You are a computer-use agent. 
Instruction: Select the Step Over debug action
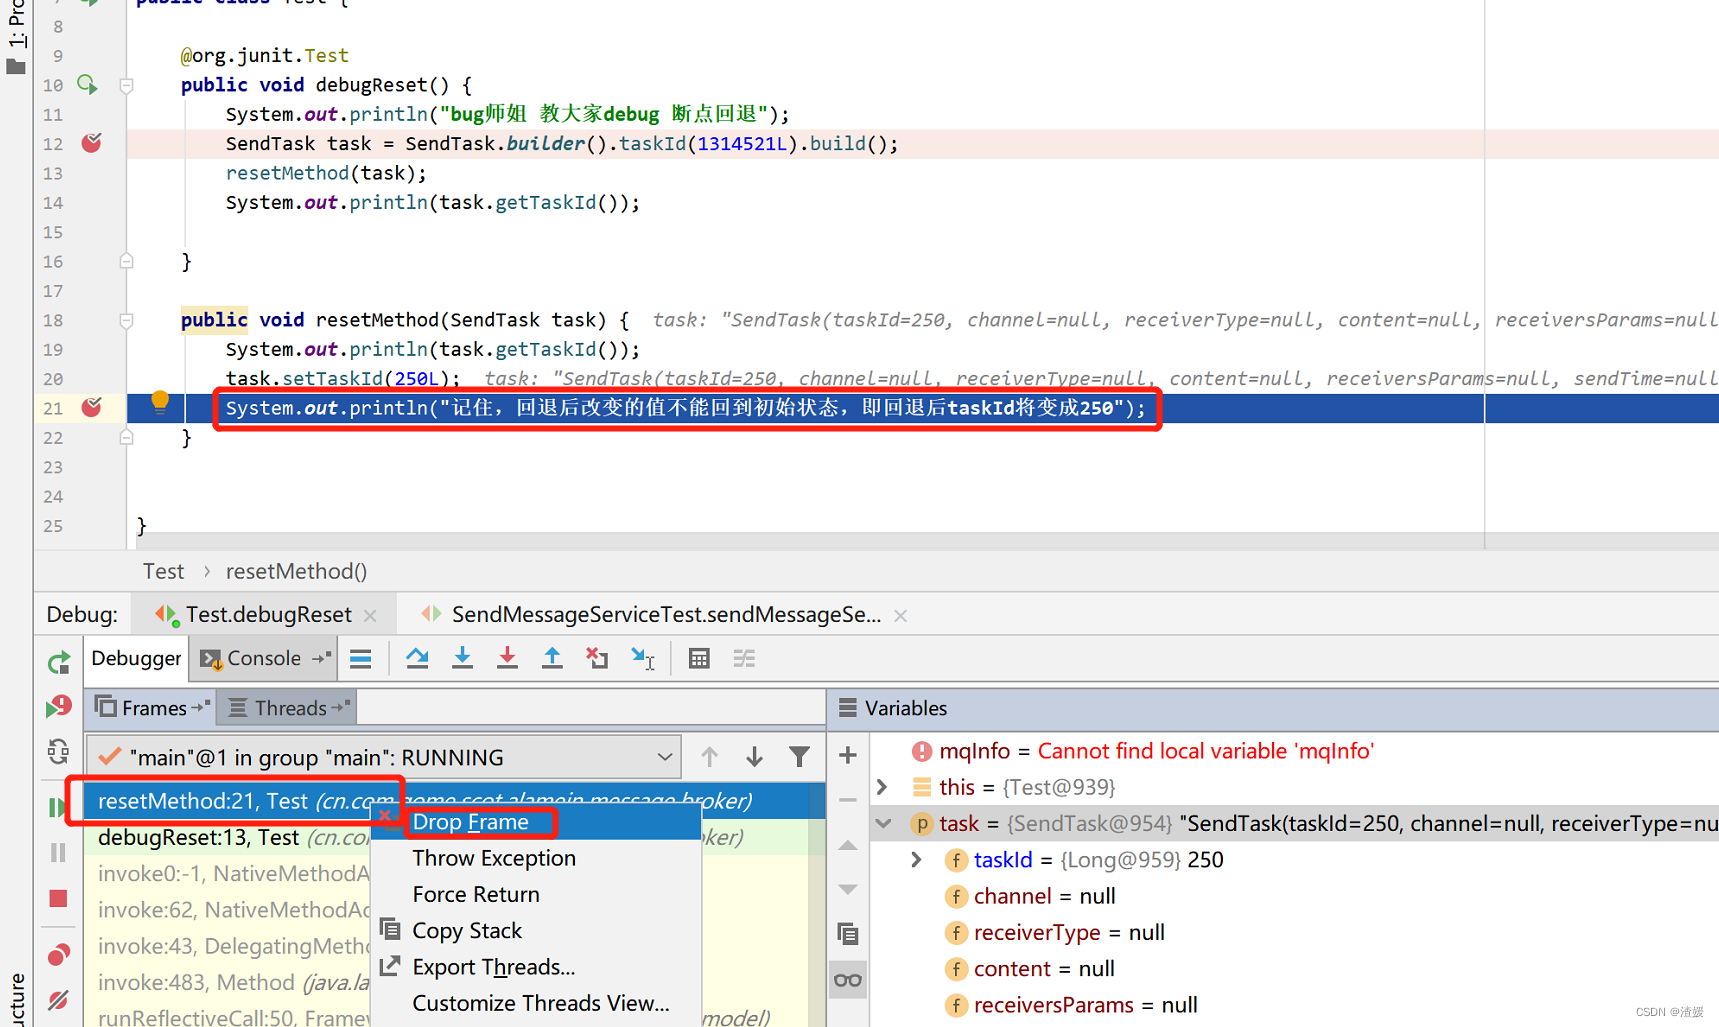click(x=417, y=658)
